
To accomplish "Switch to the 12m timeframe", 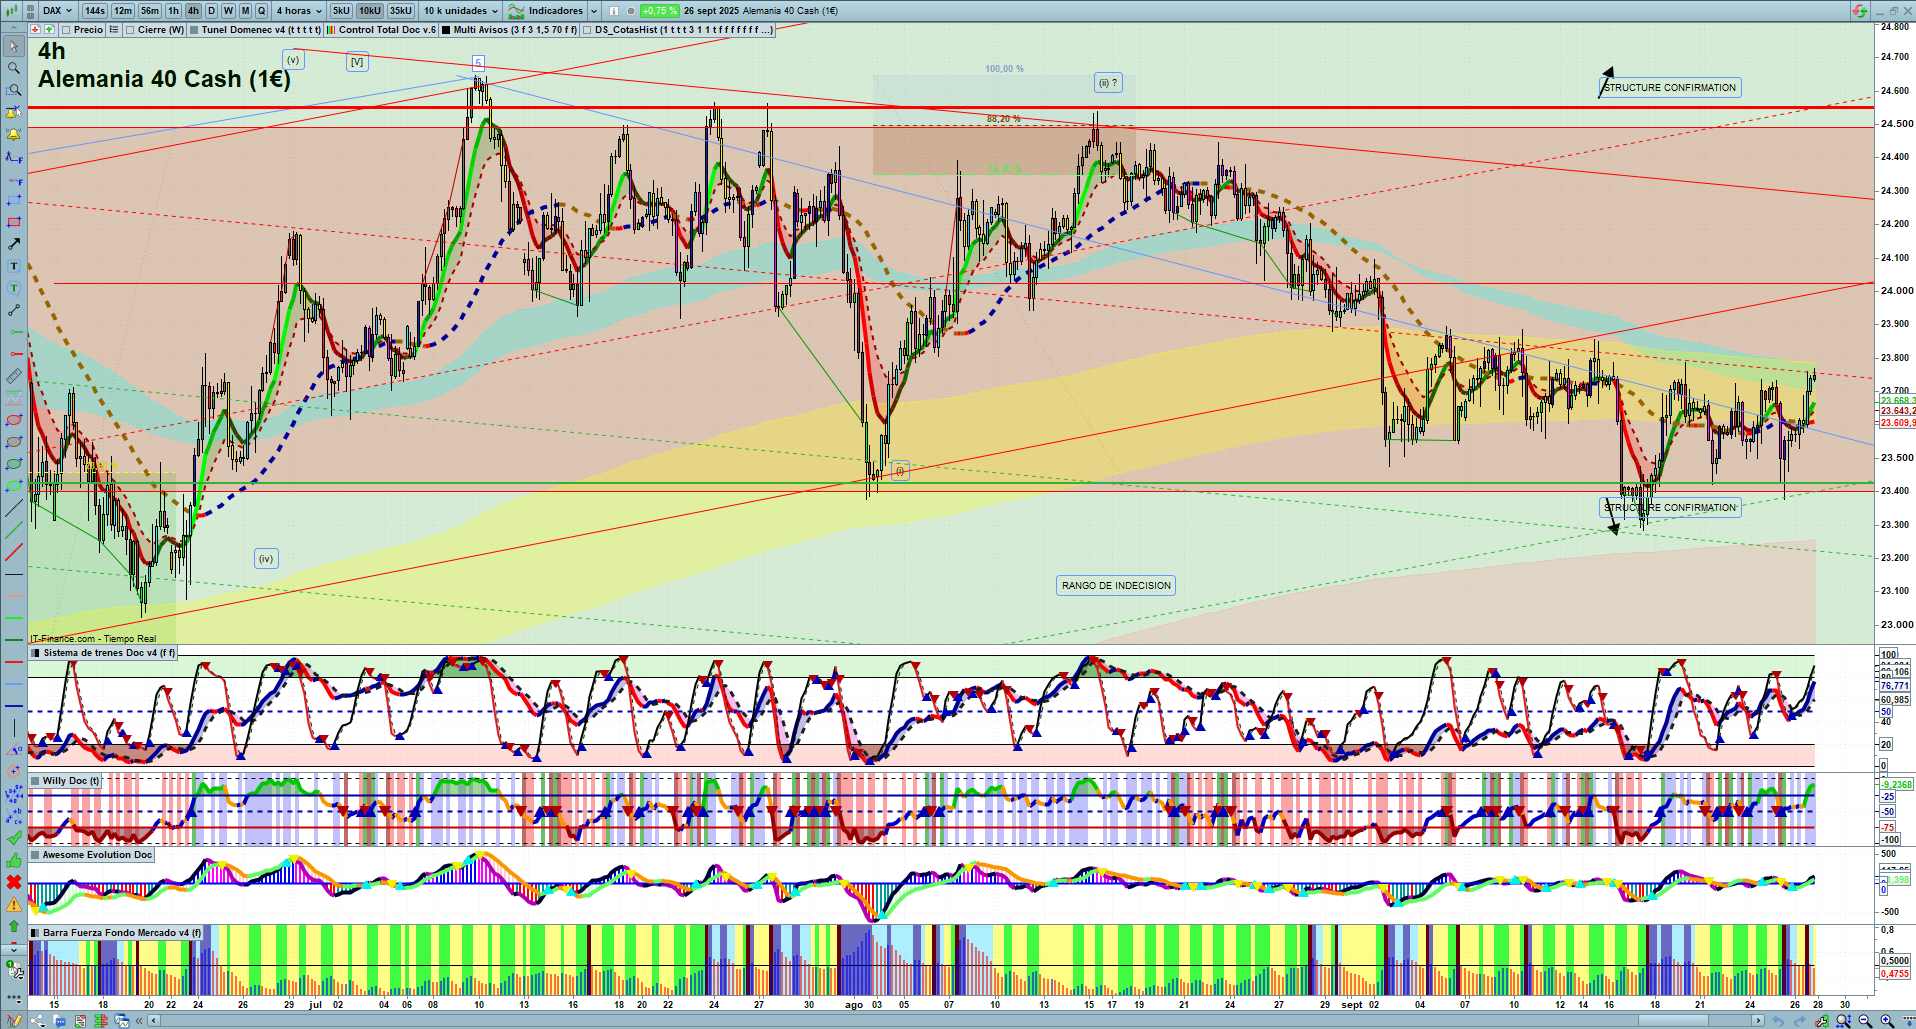I will (x=123, y=11).
